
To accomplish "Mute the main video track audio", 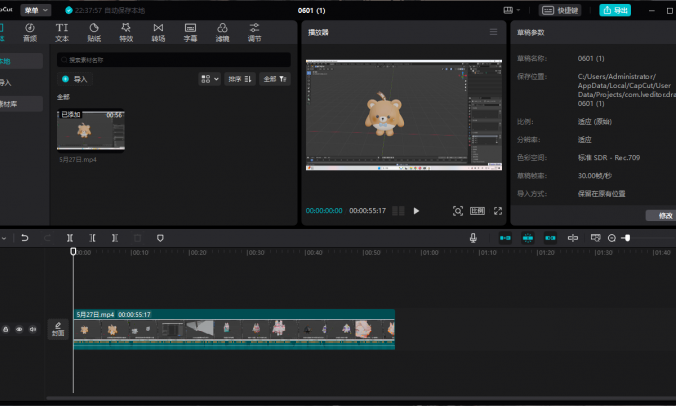I will [33, 329].
